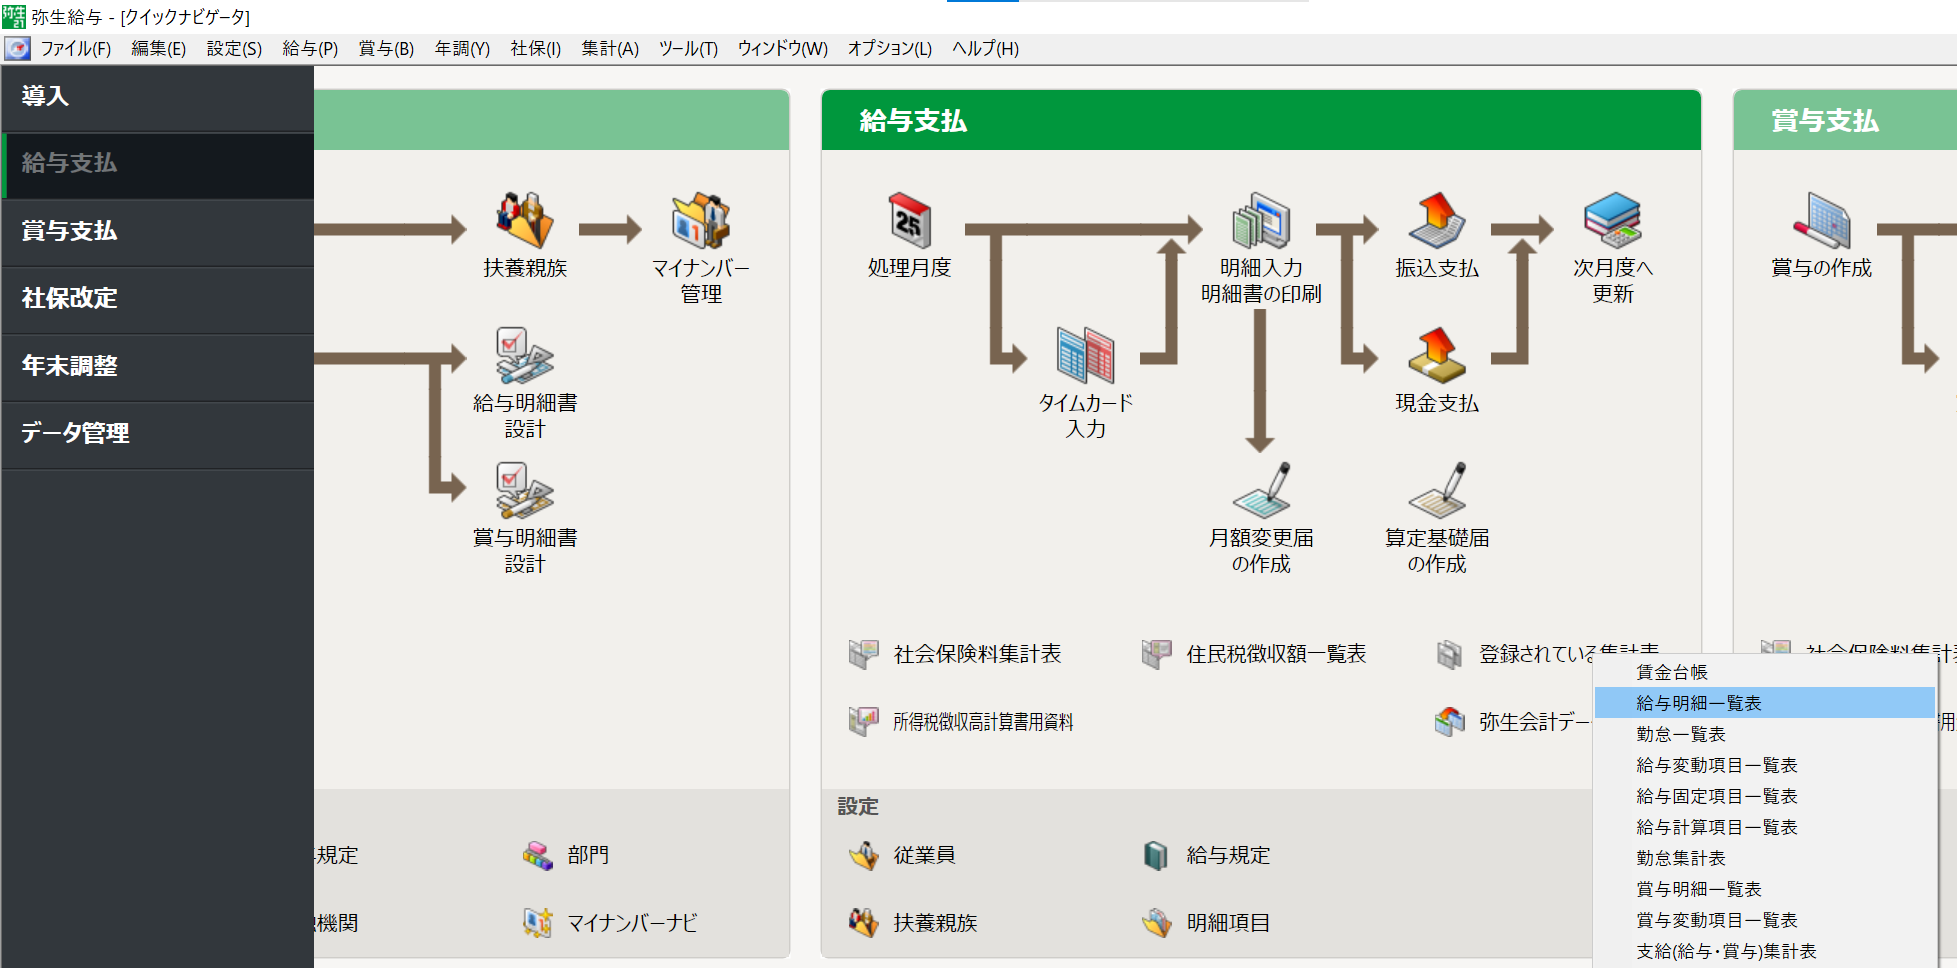Open 月額変更届の作成 icon

pos(1260,492)
